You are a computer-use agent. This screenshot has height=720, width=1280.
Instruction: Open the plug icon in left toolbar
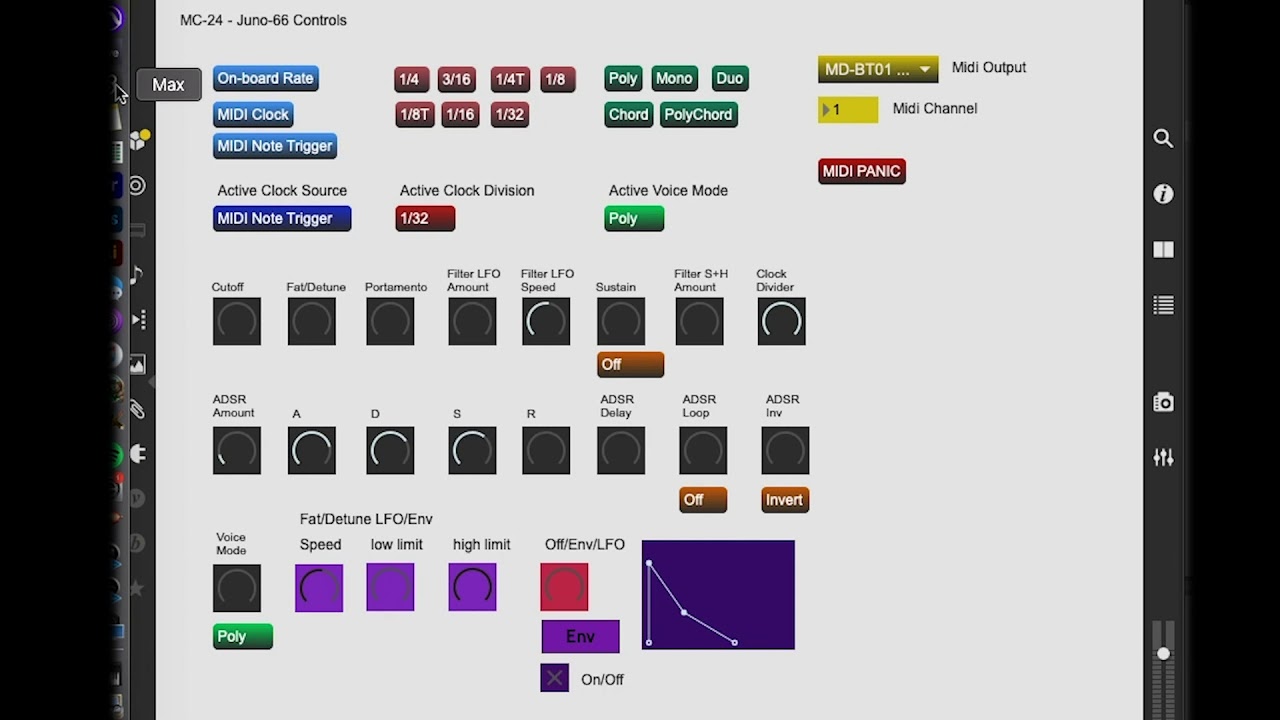coord(137,454)
